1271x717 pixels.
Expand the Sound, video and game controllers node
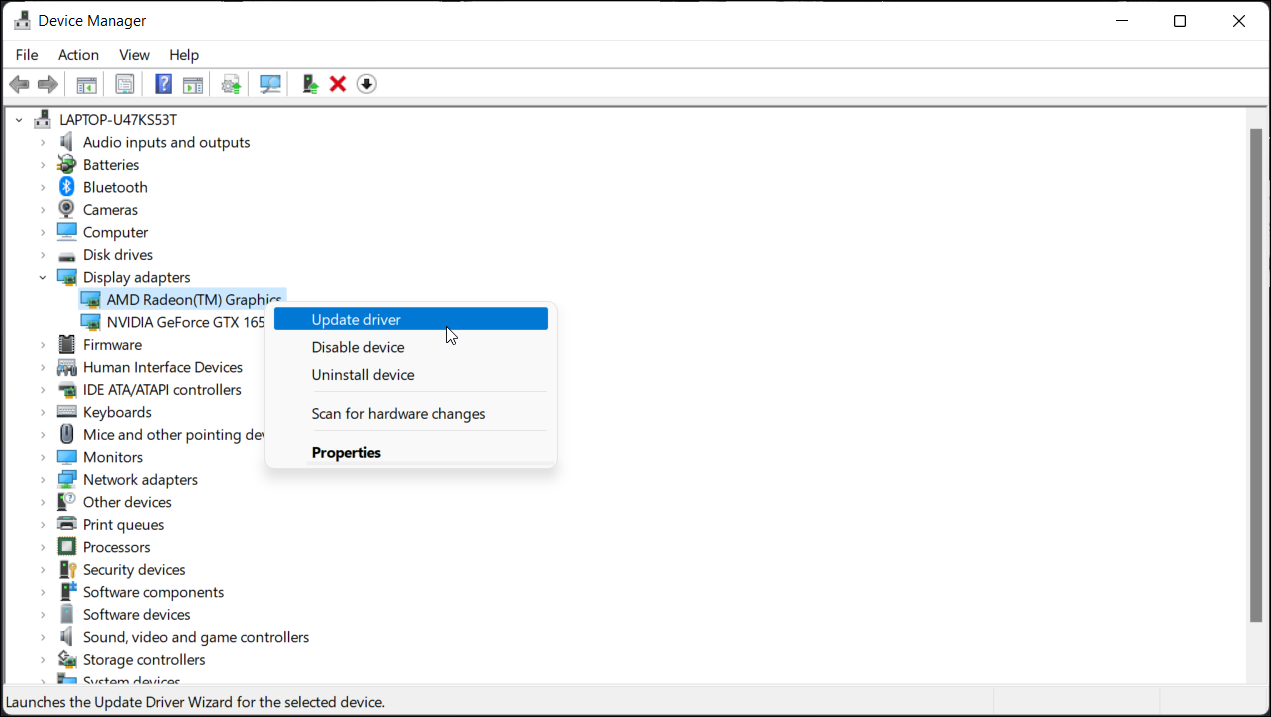coord(43,637)
